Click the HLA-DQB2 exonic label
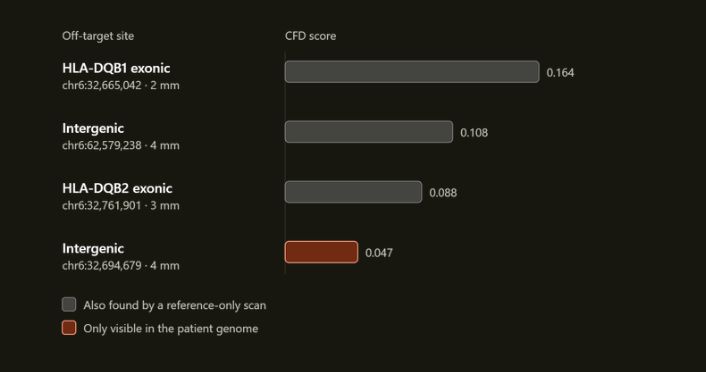Image resolution: width=706 pixels, height=372 pixels. (x=117, y=188)
